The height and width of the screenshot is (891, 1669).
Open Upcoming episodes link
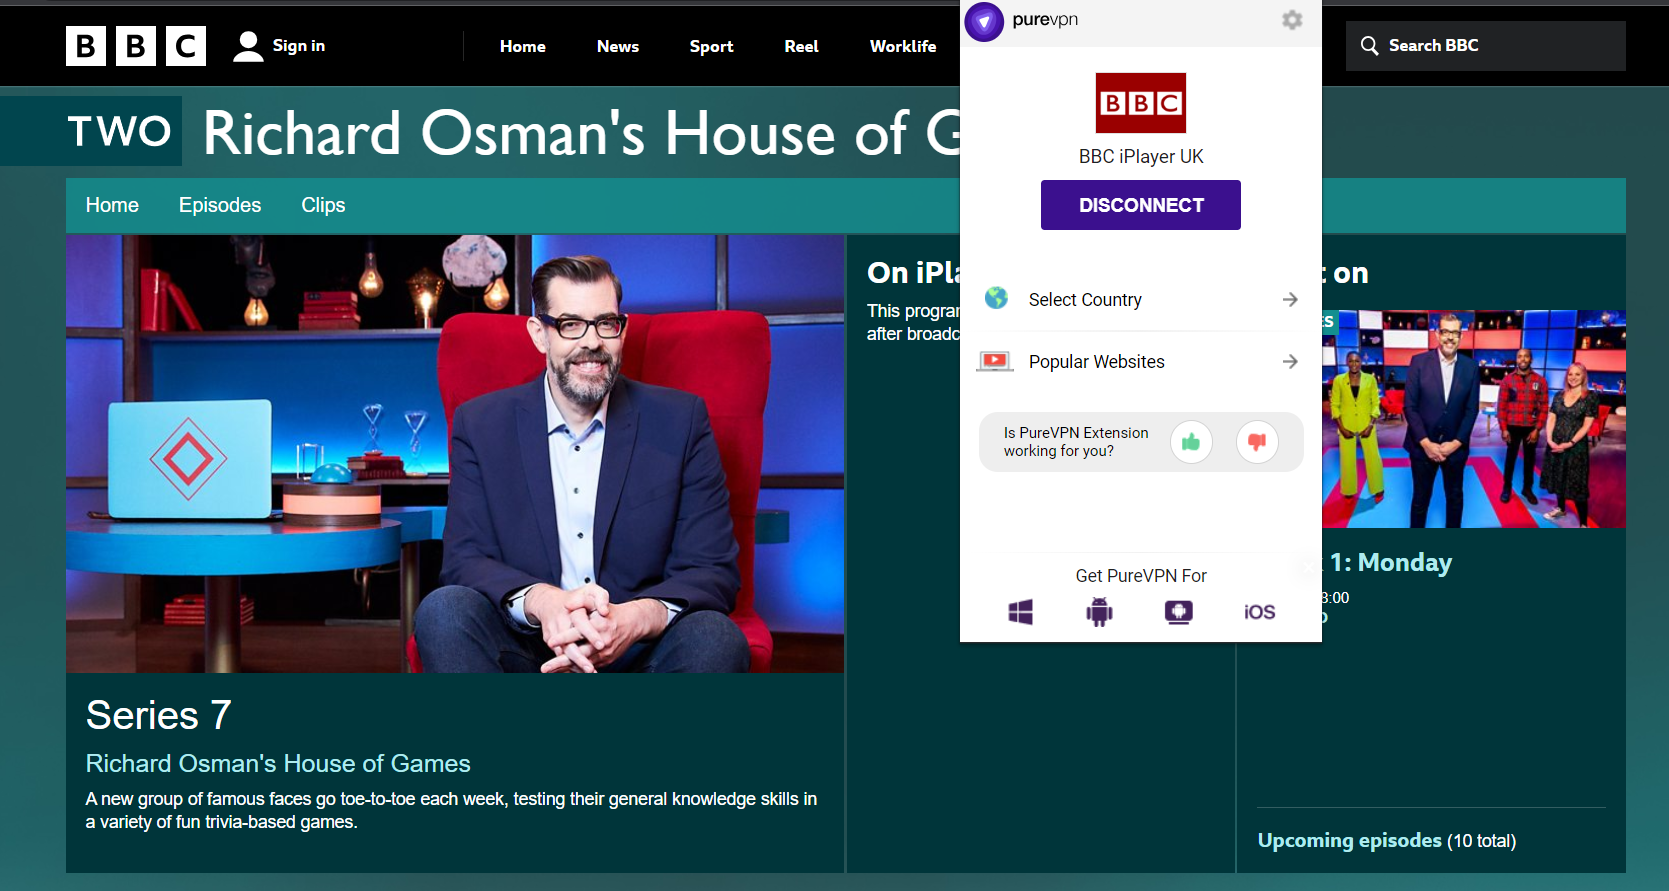[1350, 840]
